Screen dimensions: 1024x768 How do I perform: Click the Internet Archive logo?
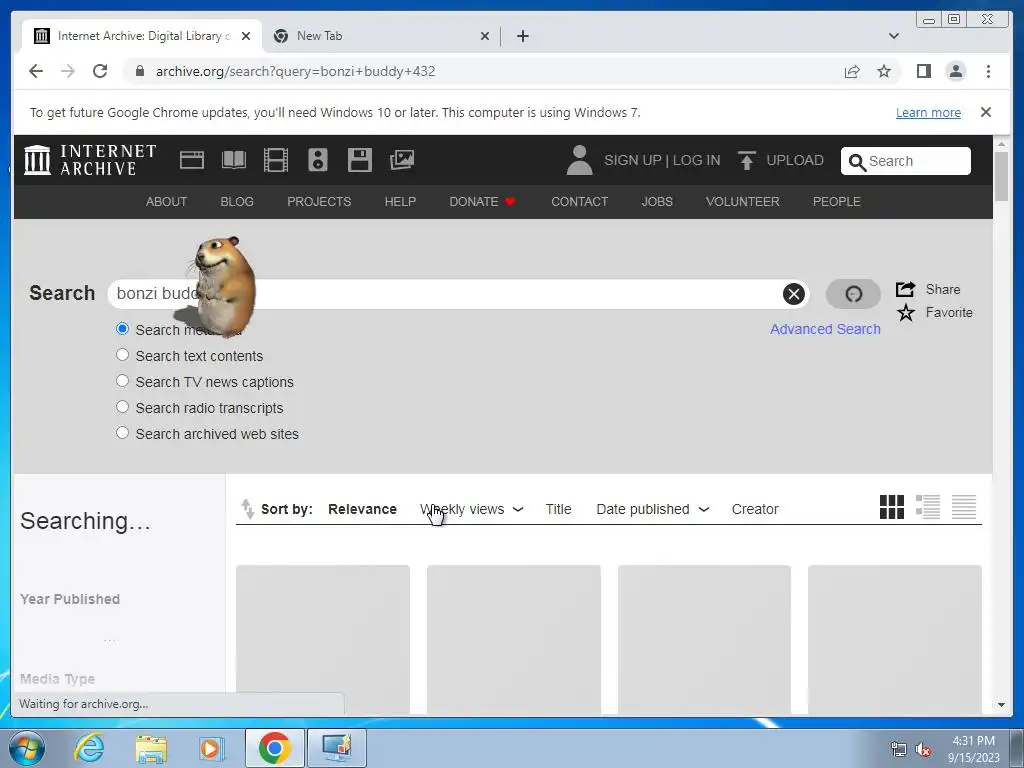tap(90, 160)
